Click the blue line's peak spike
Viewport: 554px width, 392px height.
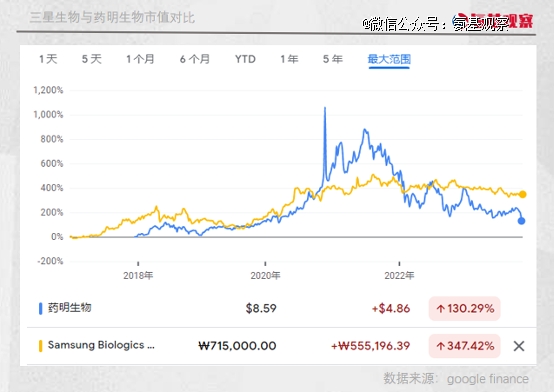[x=325, y=109]
